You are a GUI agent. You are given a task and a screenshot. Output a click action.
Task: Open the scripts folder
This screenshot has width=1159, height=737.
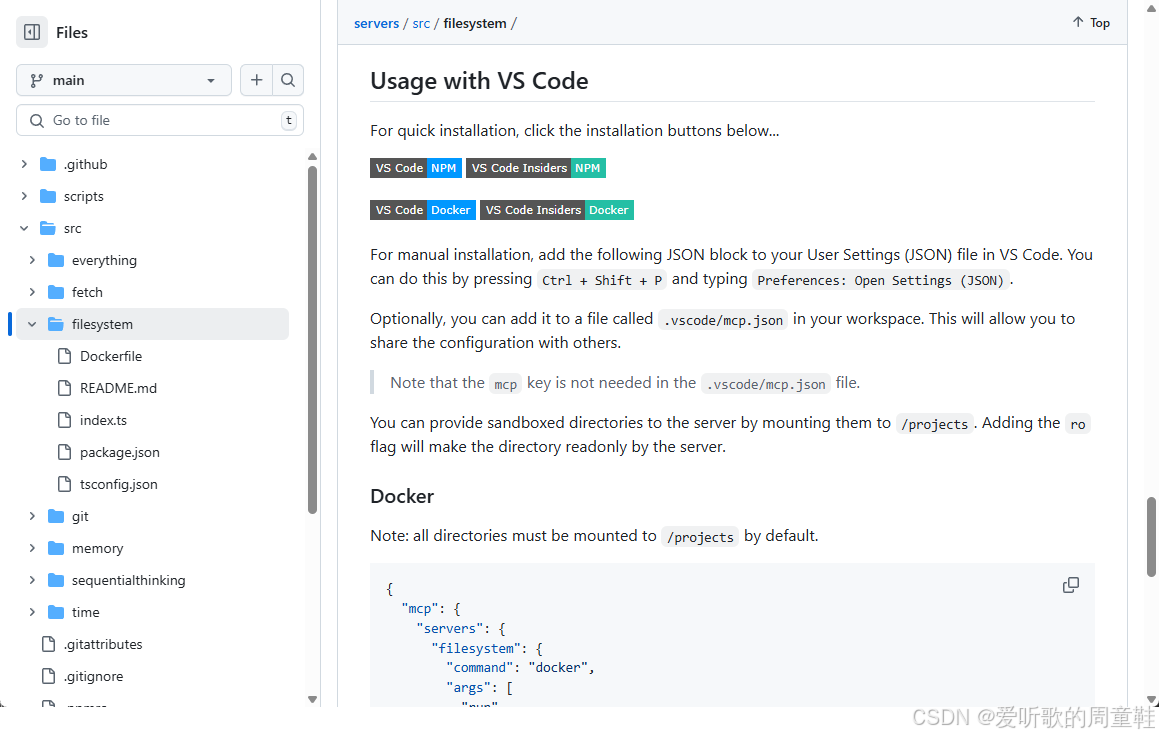[84, 196]
